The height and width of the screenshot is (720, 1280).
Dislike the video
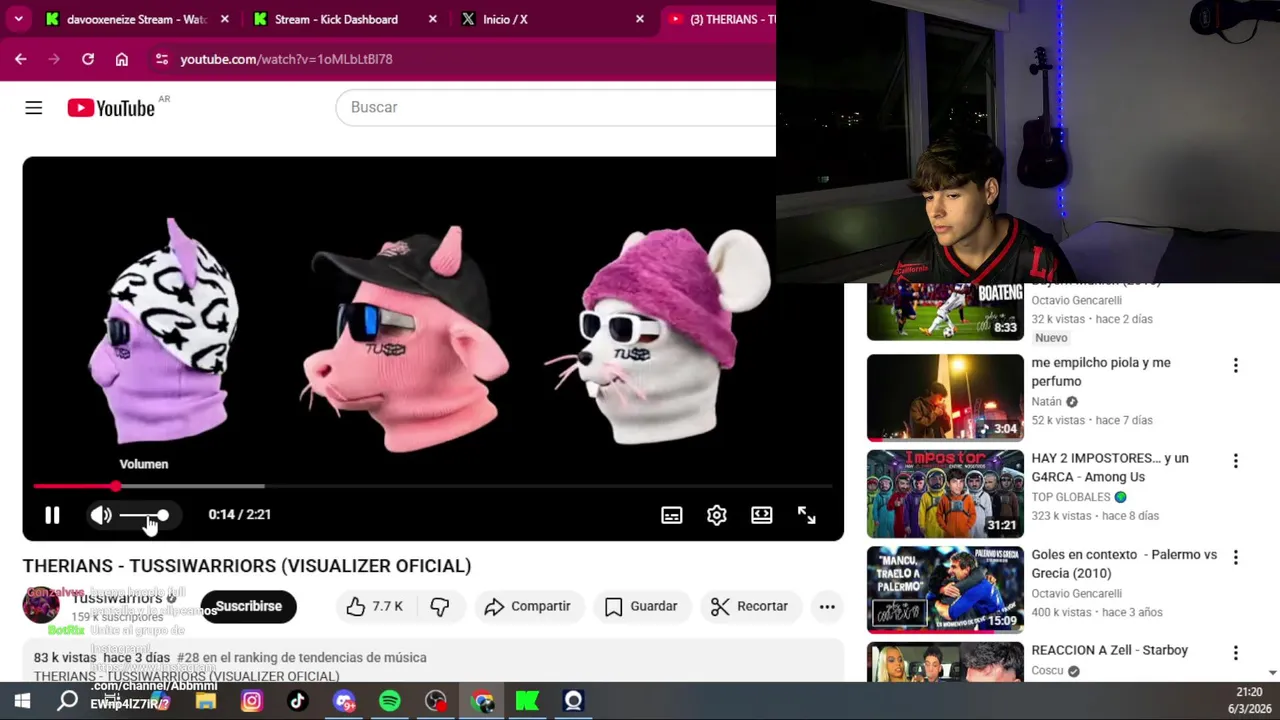440,606
